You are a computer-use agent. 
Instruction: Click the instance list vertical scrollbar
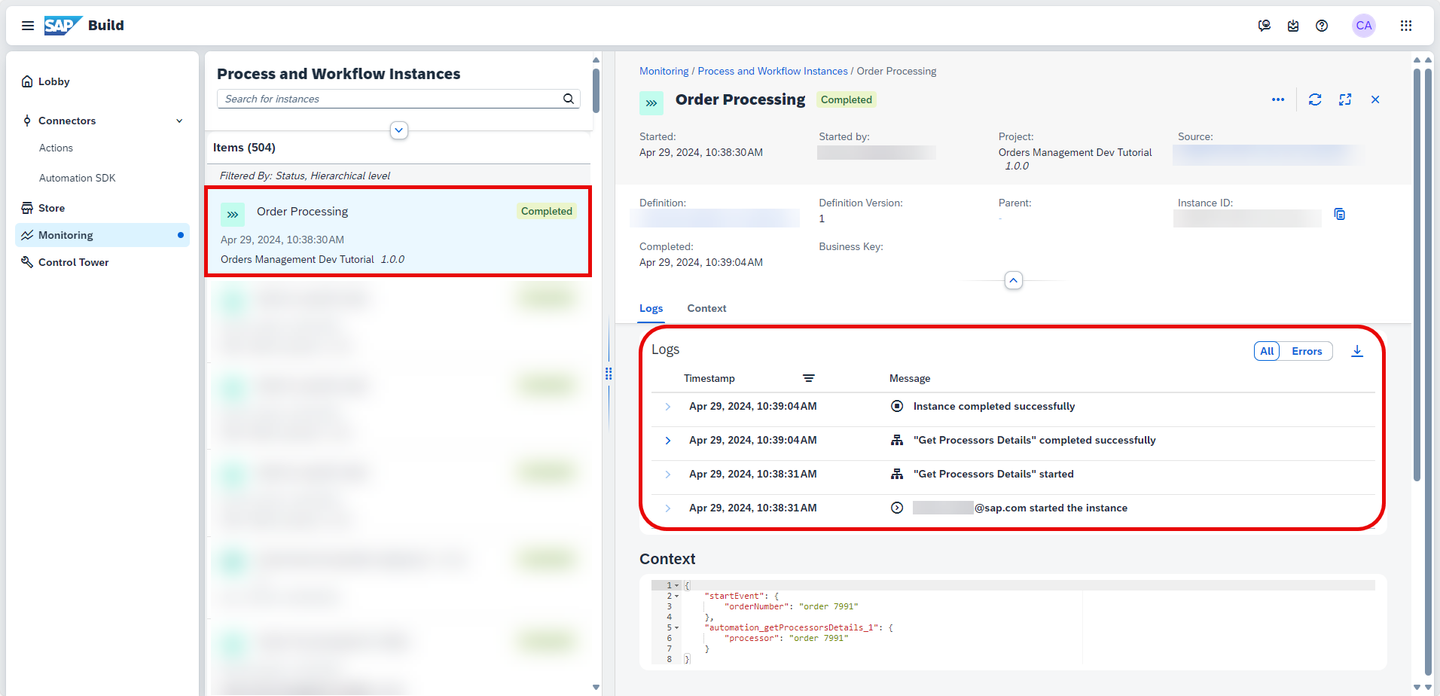click(x=596, y=90)
